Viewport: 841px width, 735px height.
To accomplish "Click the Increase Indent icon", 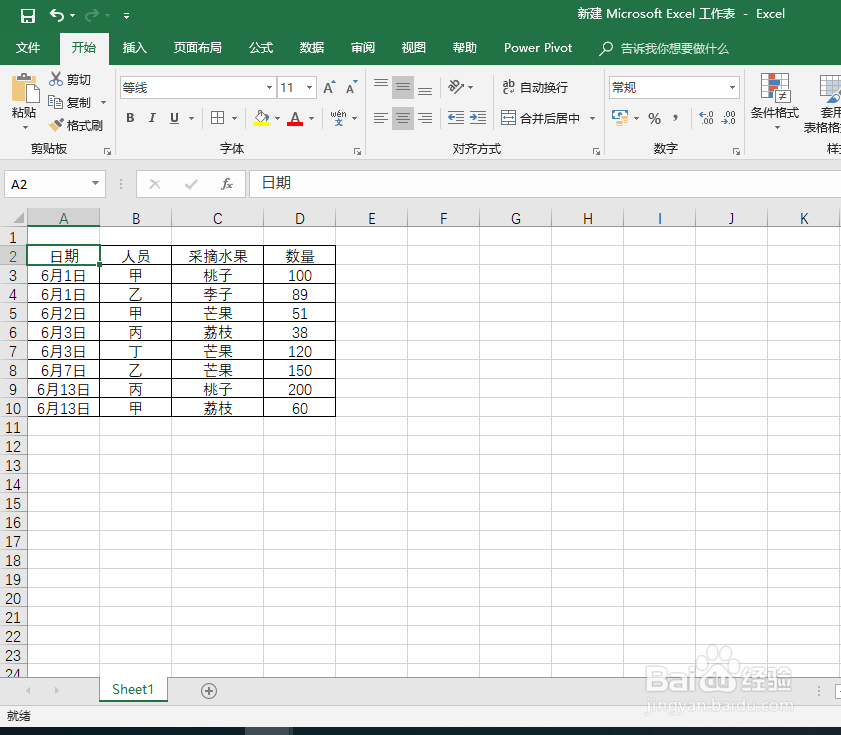I will (478, 117).
